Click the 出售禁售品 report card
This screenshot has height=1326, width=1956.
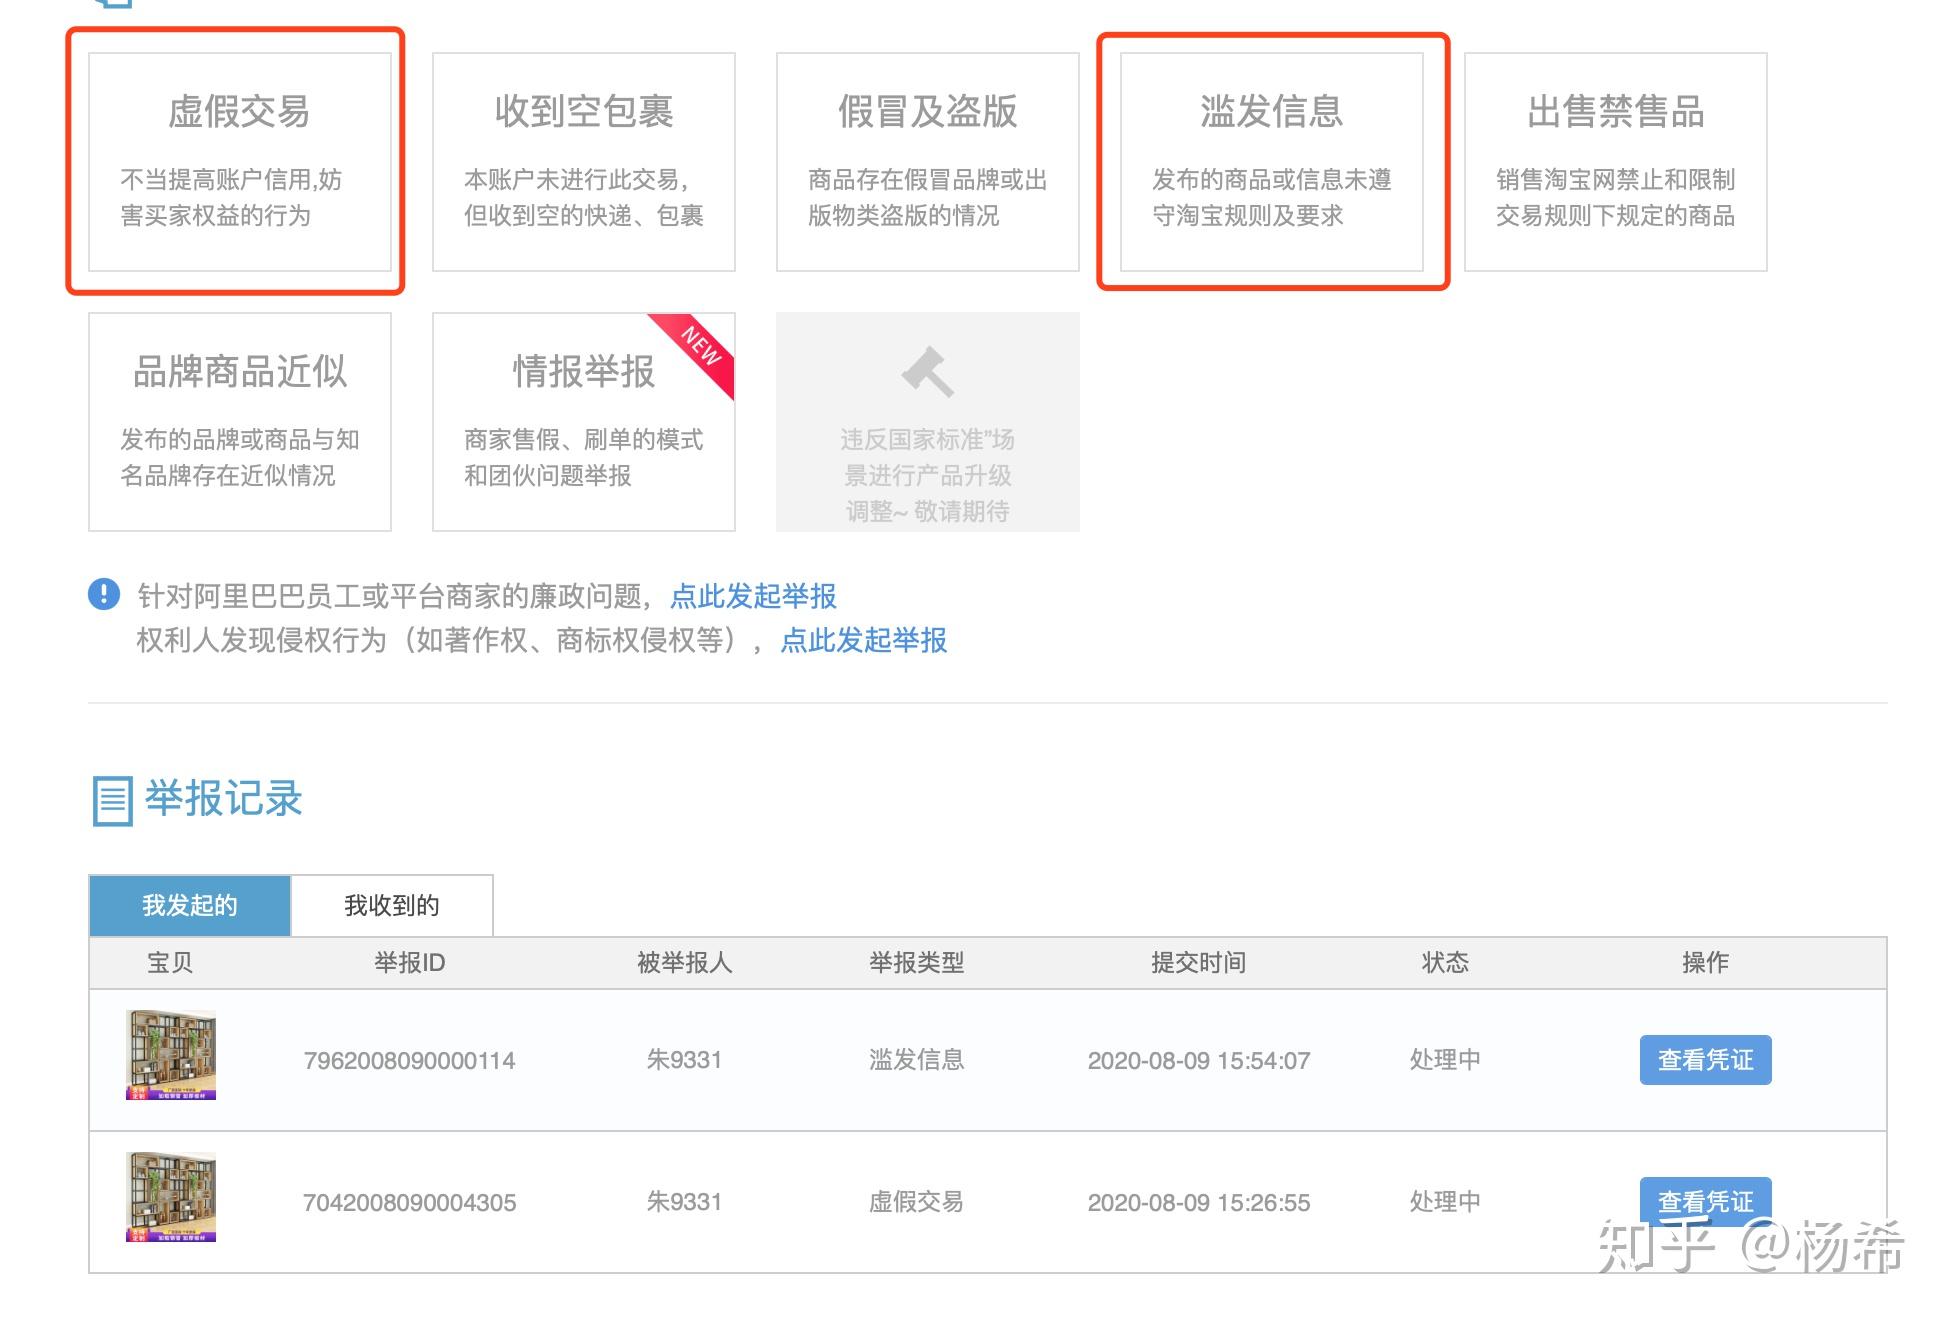[x=1615, y=162]
